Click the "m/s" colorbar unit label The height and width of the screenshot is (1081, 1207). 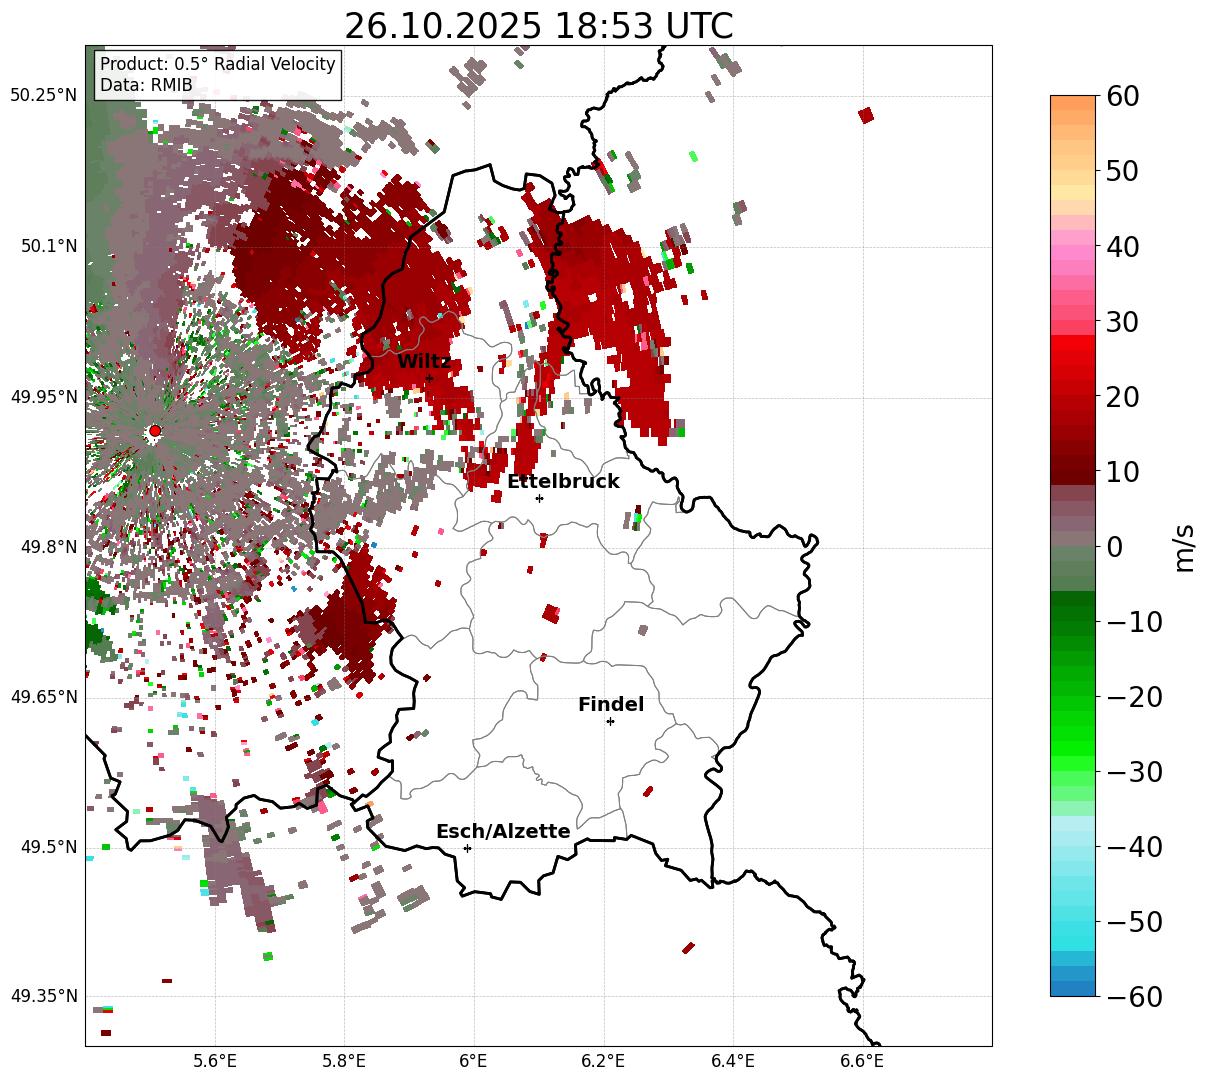click(1184, 546)
